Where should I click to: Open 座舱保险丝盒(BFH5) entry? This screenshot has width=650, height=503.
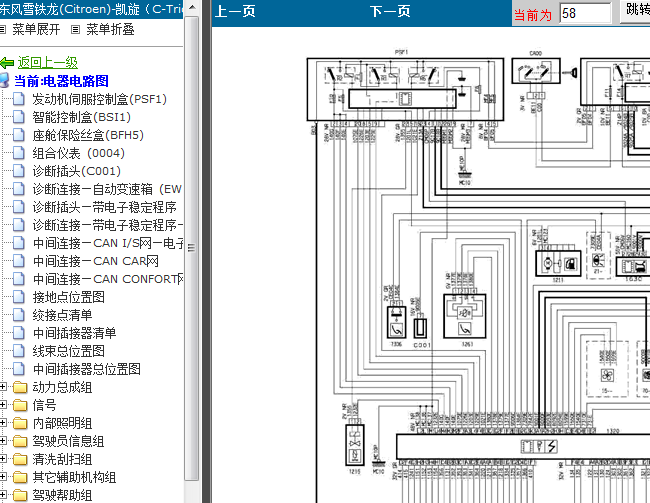(88, 135)
